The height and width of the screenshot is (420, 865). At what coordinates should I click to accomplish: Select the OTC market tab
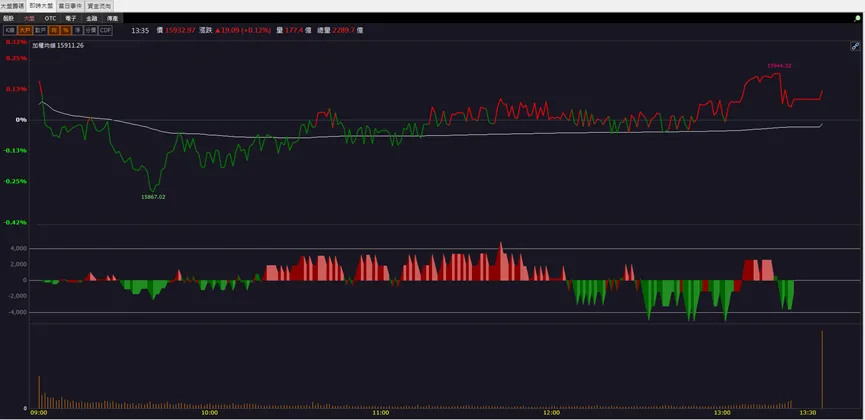pos(50,18)
